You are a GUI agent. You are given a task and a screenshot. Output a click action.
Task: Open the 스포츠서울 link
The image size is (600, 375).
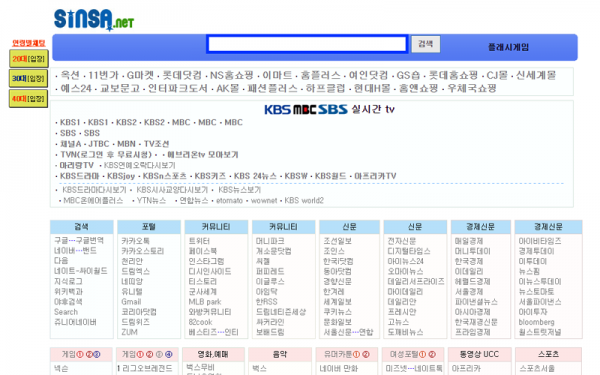click(537, 368)
